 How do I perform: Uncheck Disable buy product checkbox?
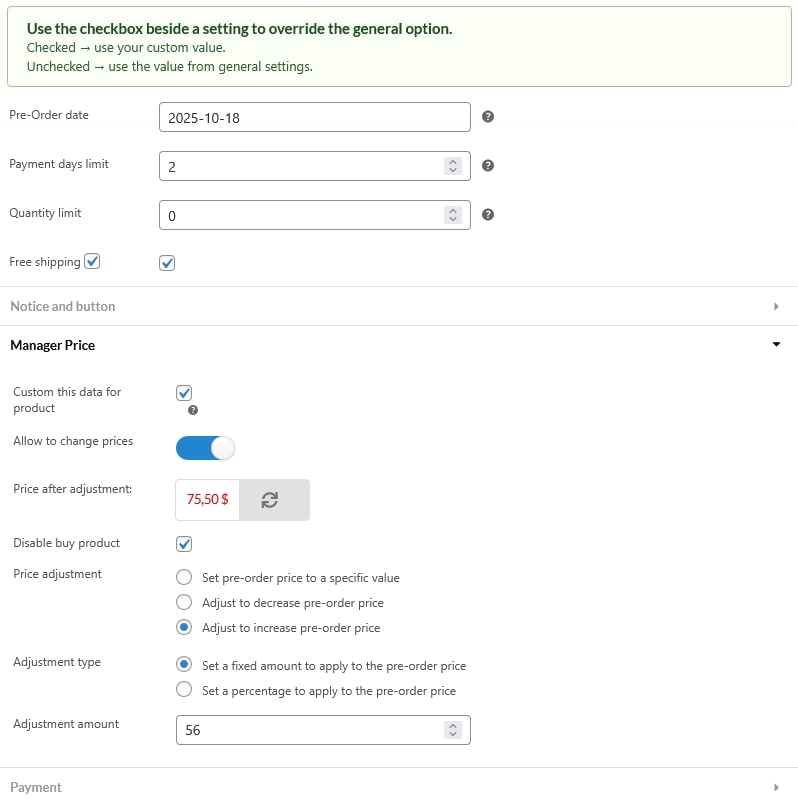[184, 544]
